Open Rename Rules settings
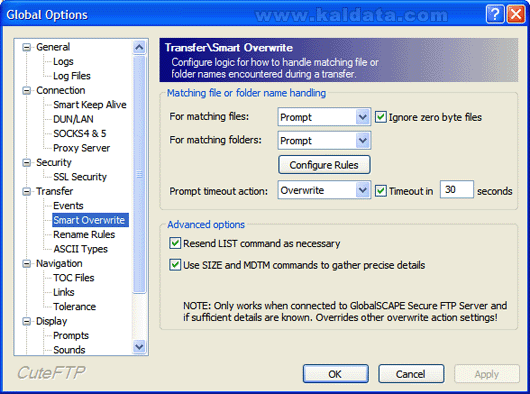This screenshot has width=530, height=394. tap(84, 235)
